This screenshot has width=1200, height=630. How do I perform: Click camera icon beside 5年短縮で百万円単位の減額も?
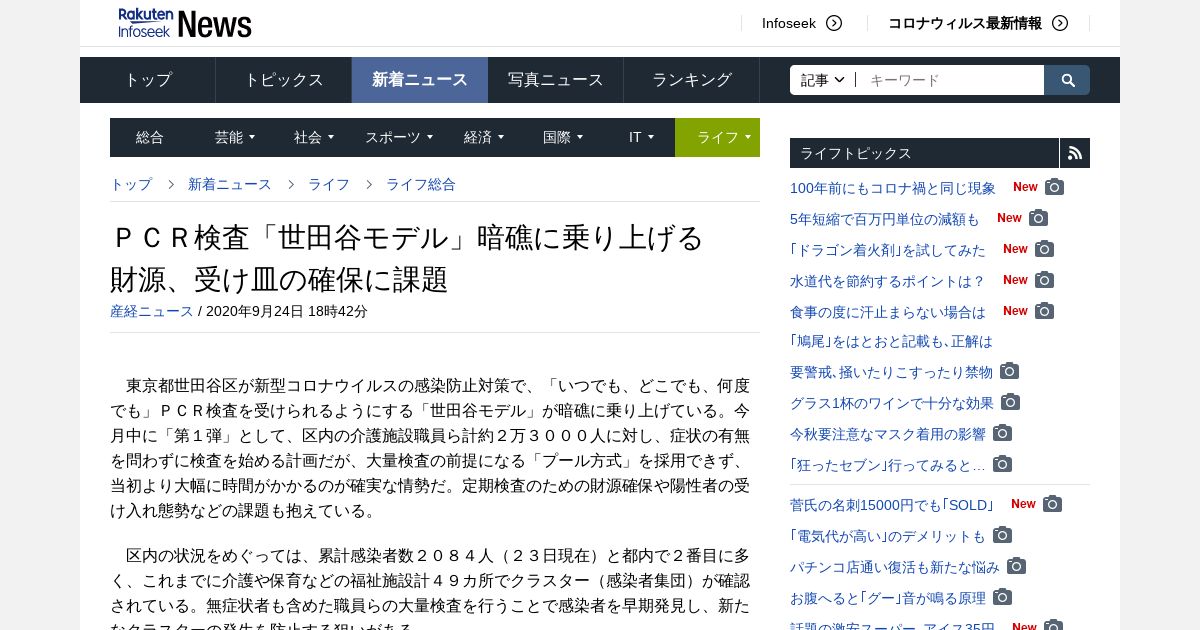pos(1038,218)
